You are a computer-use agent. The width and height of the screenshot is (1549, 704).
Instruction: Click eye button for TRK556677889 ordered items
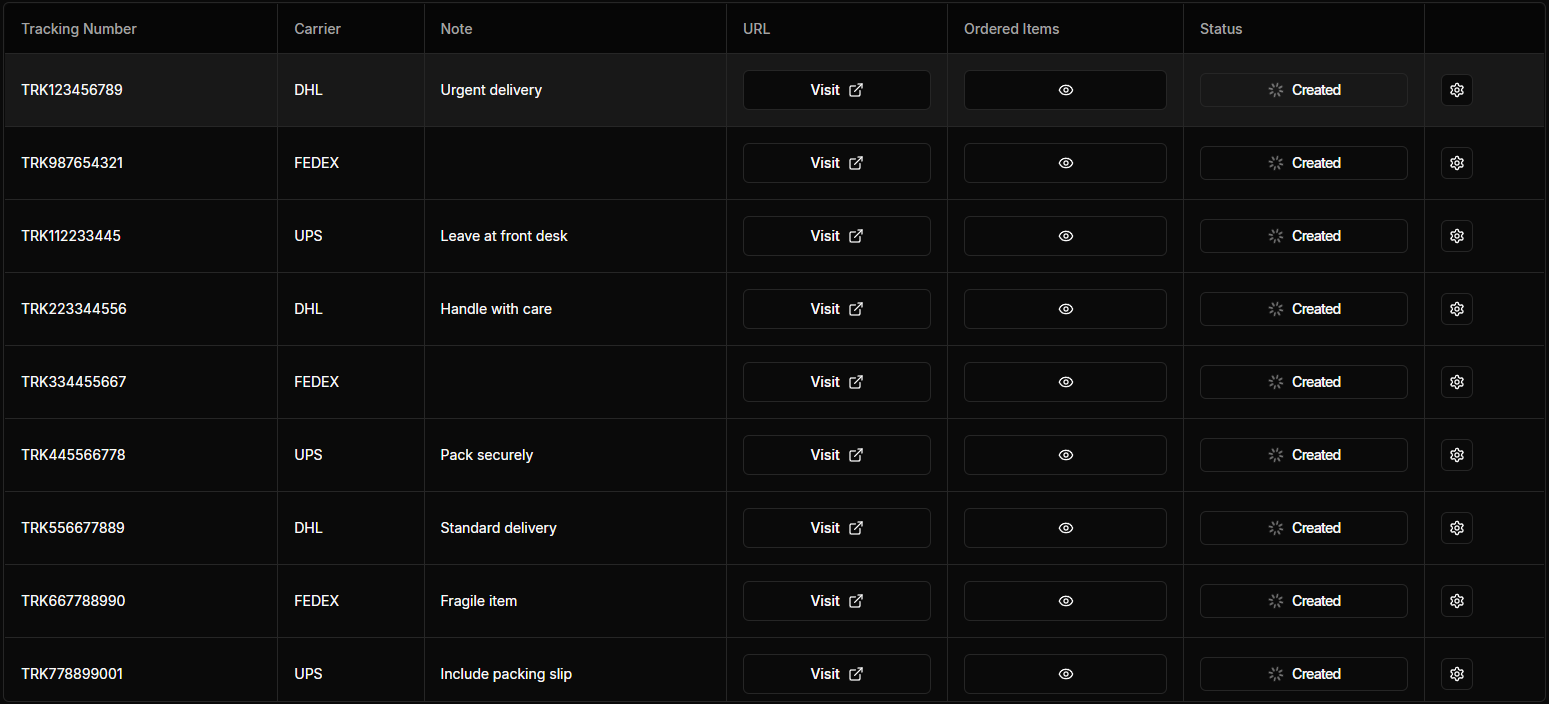coord(1065,528)
